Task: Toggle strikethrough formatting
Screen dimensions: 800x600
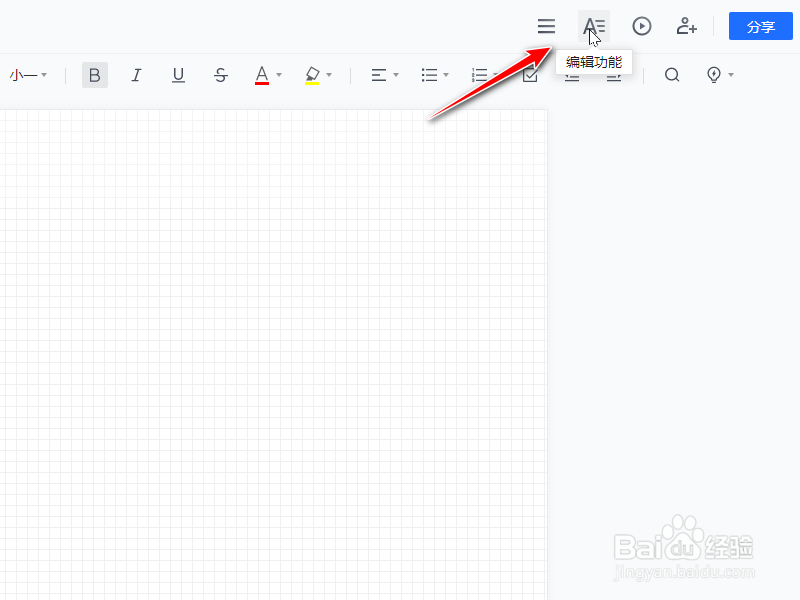Action: click(x=220, y=75)
